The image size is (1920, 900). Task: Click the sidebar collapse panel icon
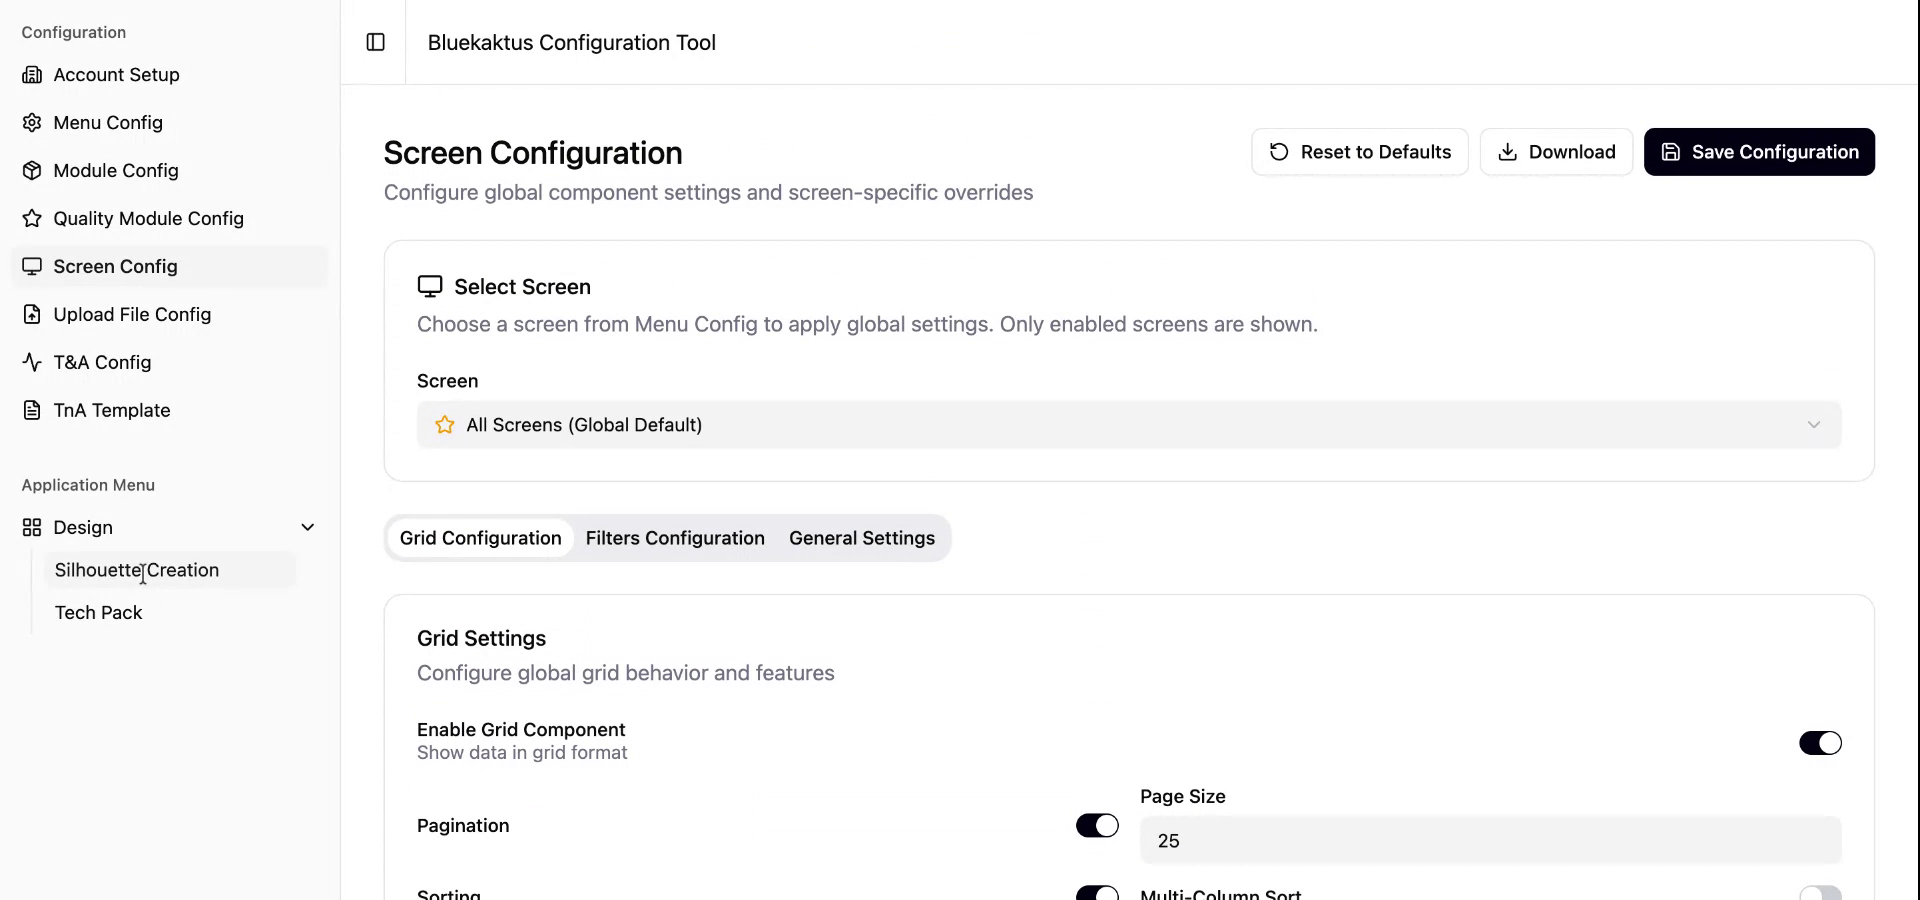tap(376, 42)
